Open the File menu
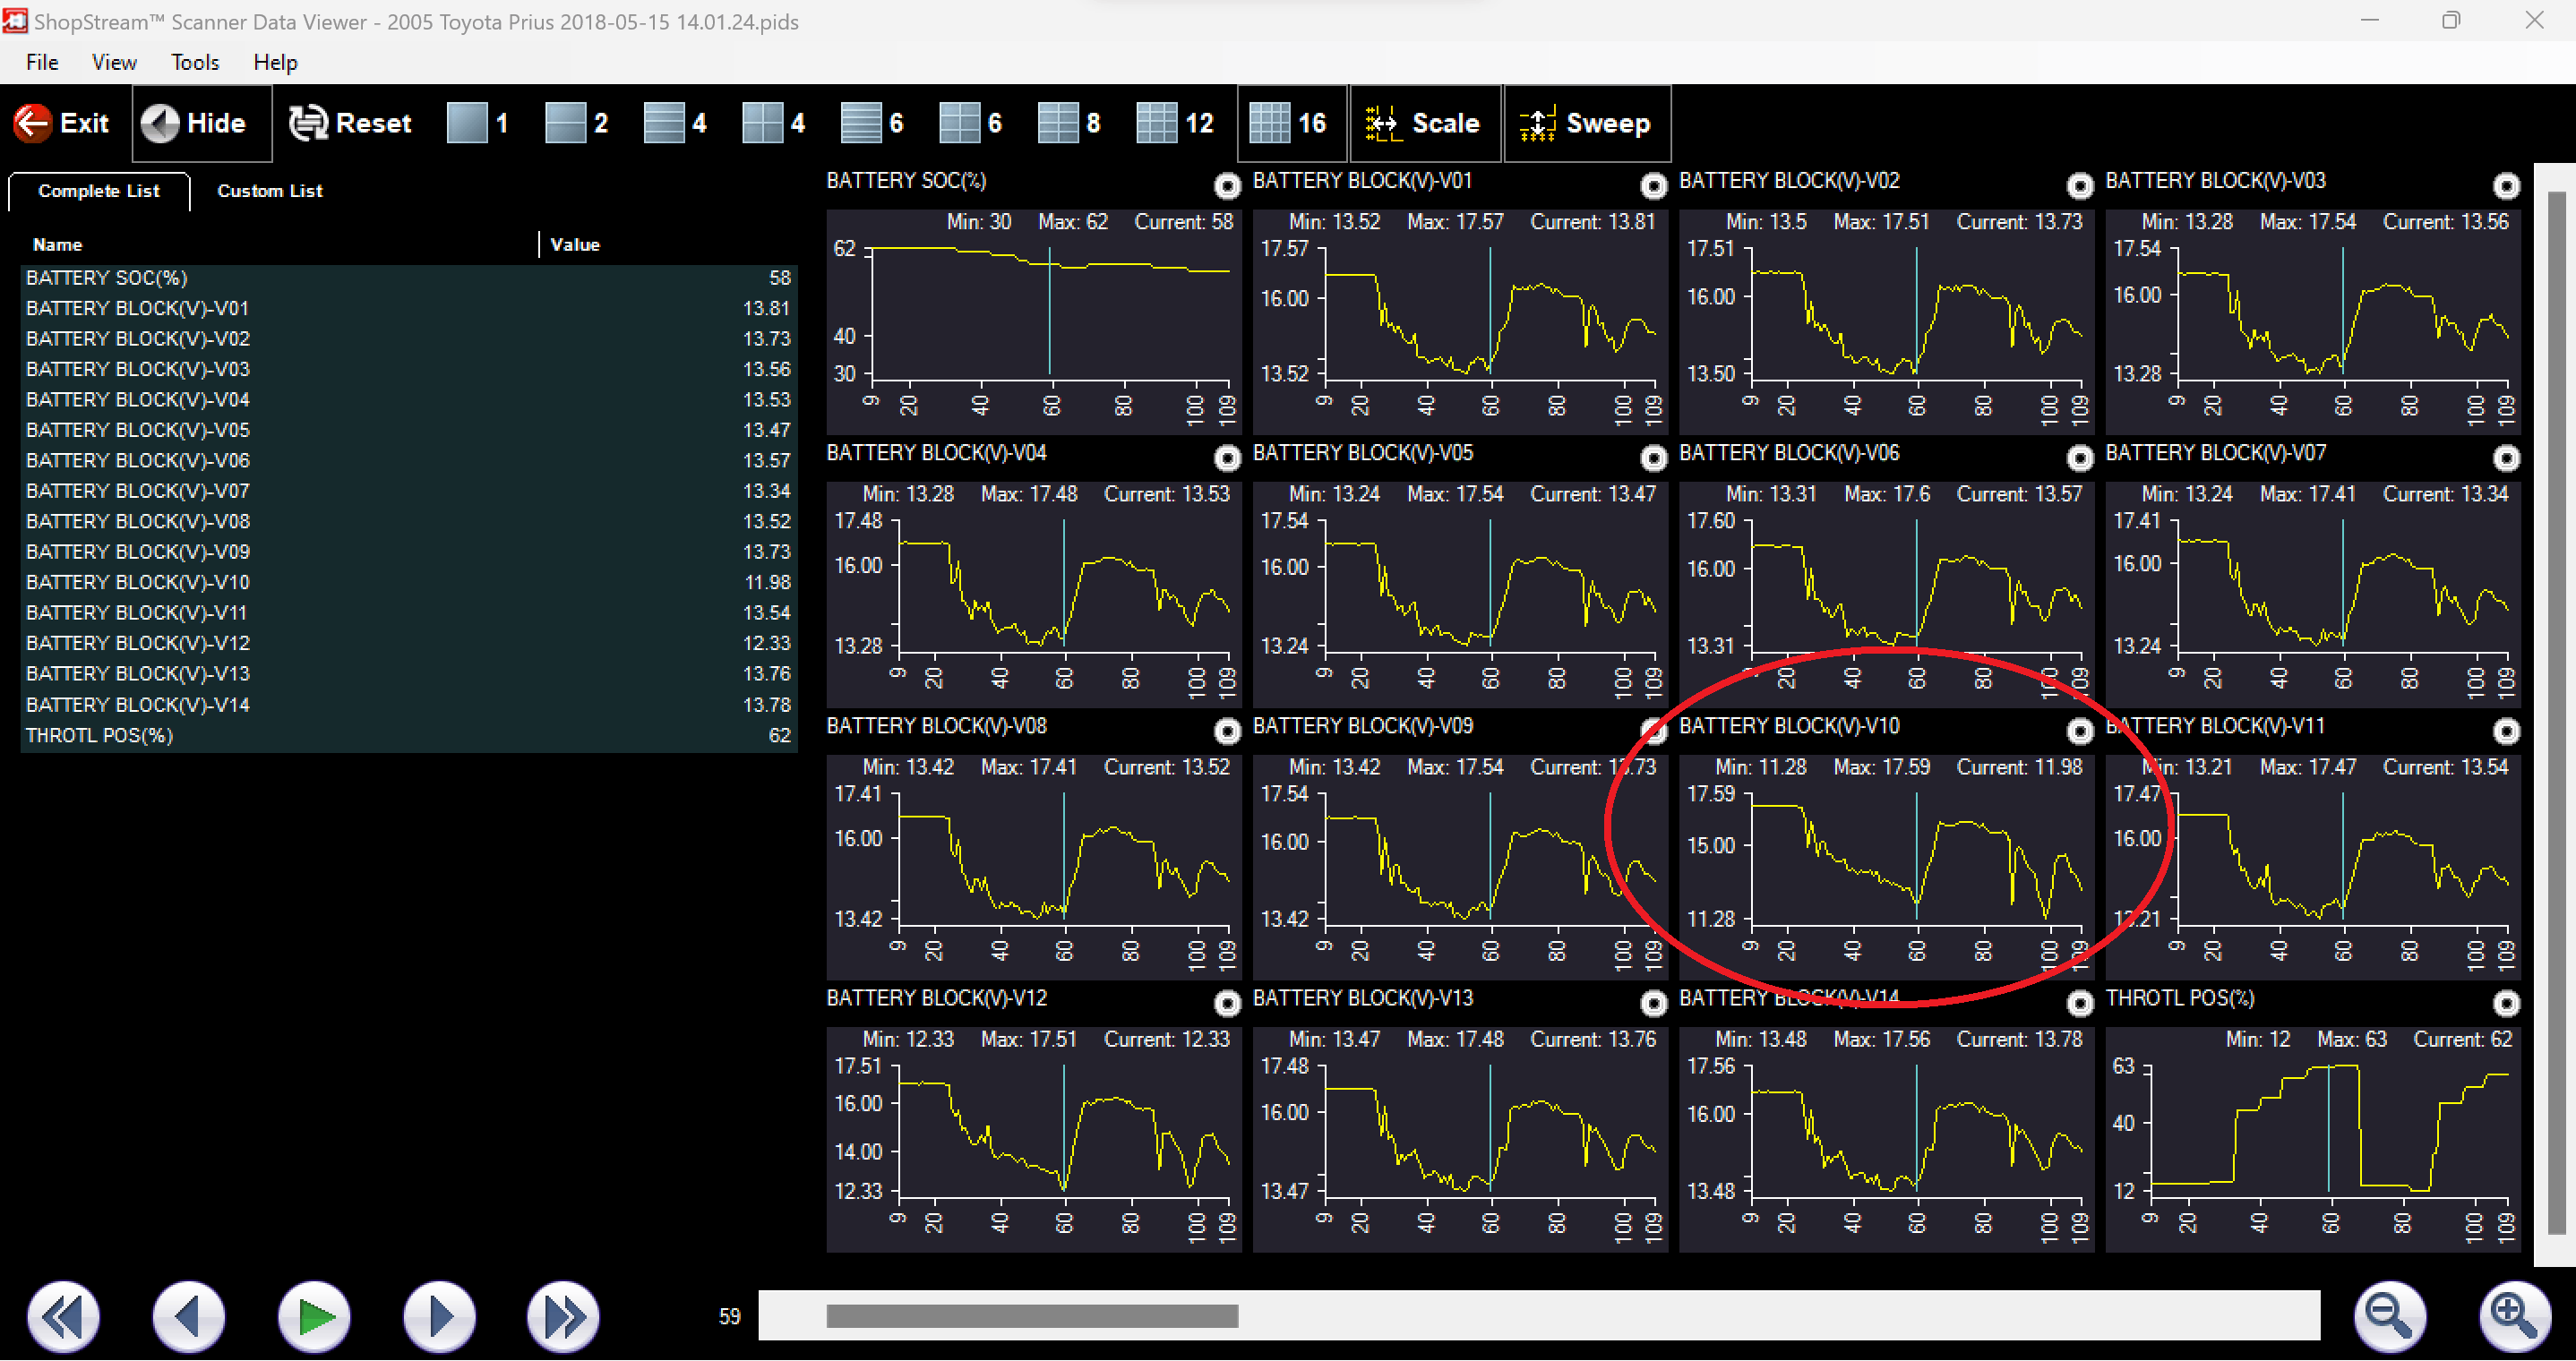Image resolution: width=2576 pixels, height=1361 pixels. [41, 62]
